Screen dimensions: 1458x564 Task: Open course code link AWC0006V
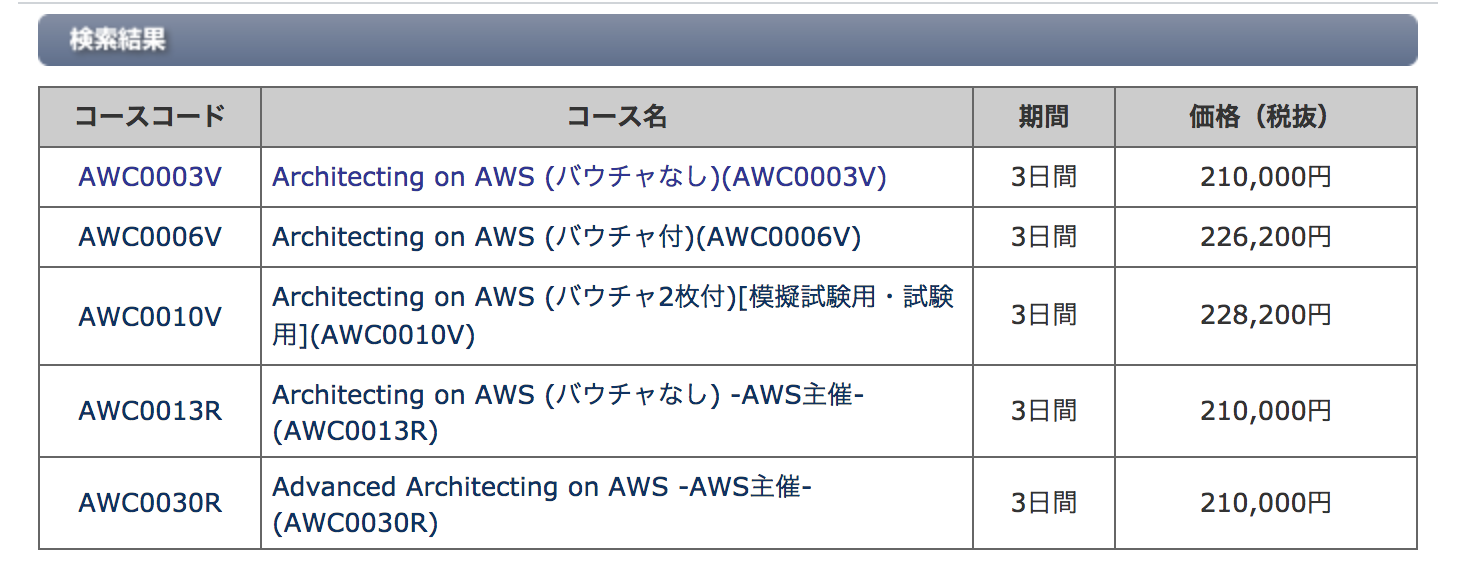[x=150, y=237]
